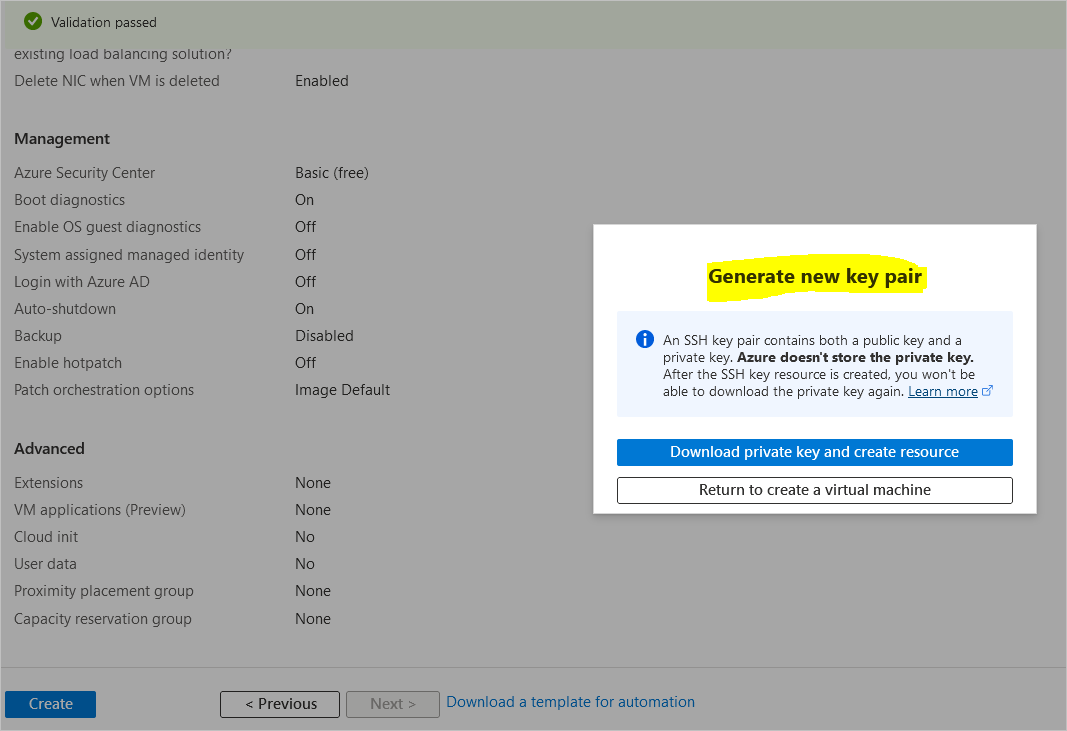Click Capacity reservation group label
Viewport: 1067px width, 731px height.
tap(103, 619)
